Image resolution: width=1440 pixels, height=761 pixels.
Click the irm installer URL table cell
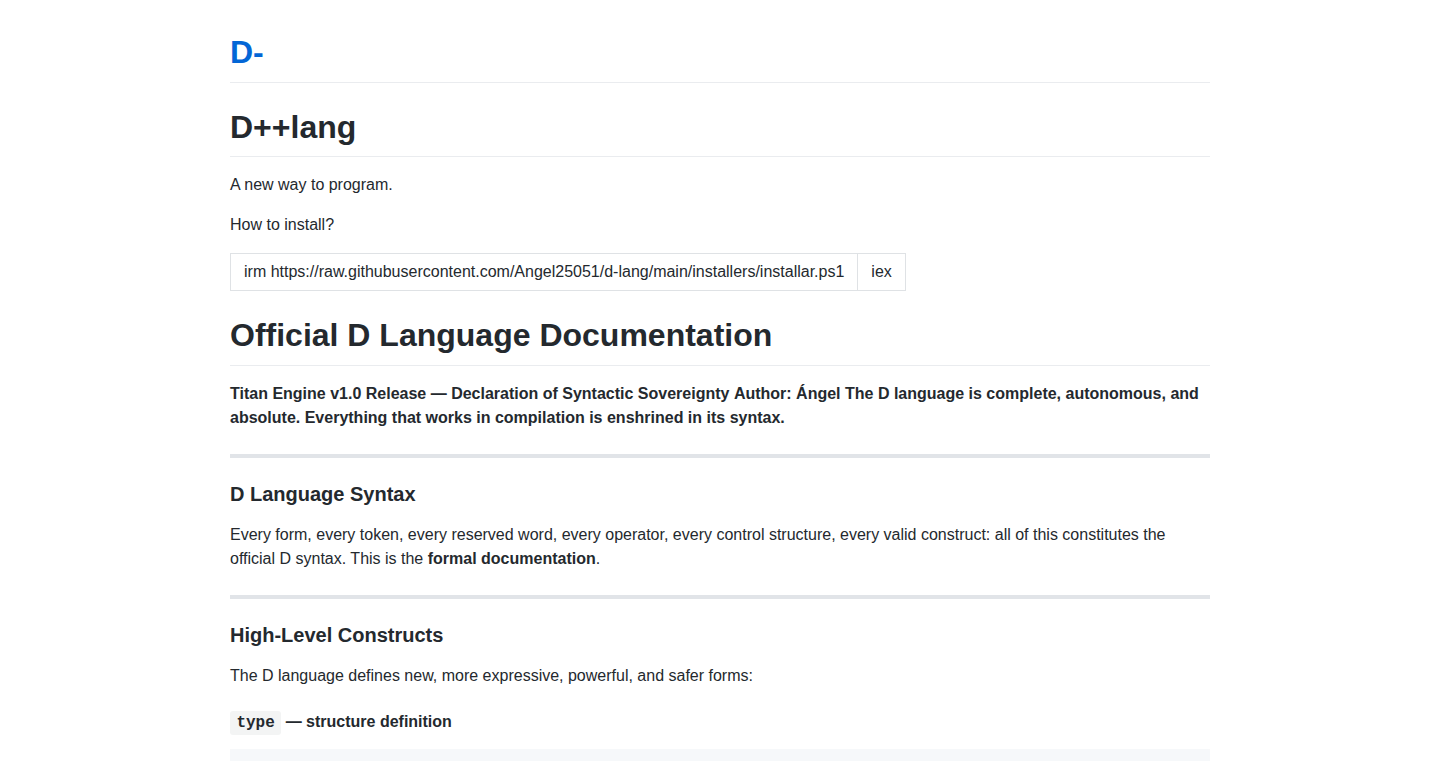(544, 272)
